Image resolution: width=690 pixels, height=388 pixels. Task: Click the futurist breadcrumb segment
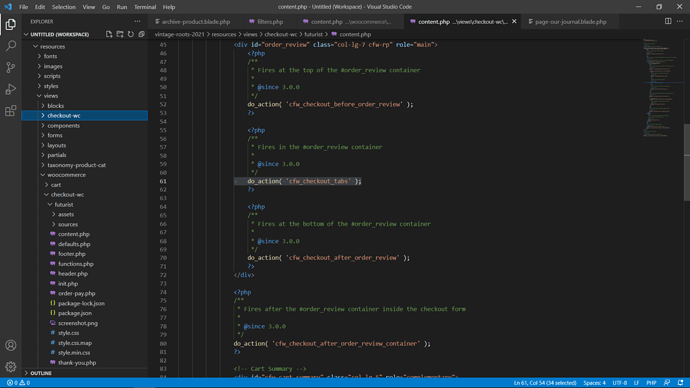click(x=313, y=34)
